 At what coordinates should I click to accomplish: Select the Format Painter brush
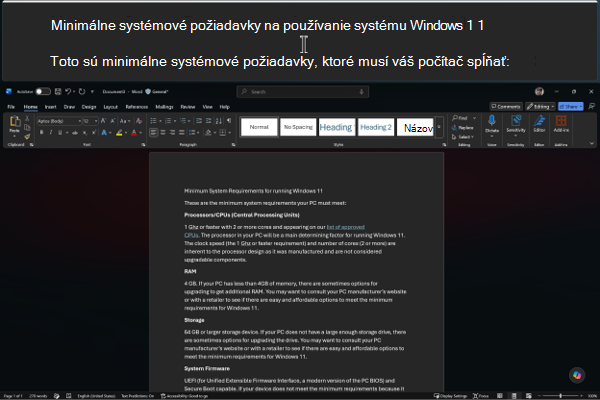click(x=27, y=136)
